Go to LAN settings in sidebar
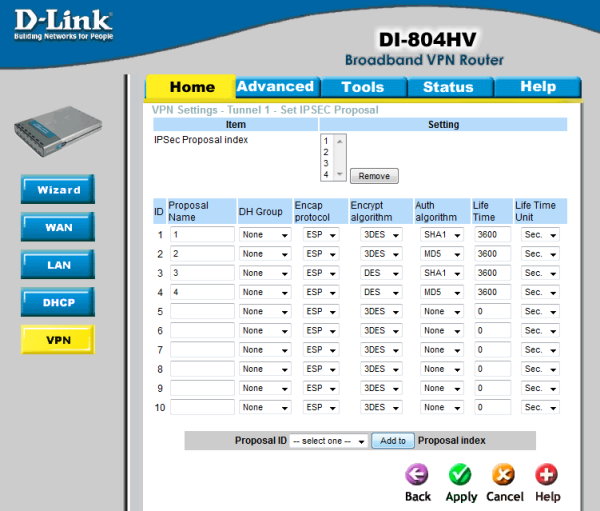This screenshot has width=600, height=511. click(58, 264)
